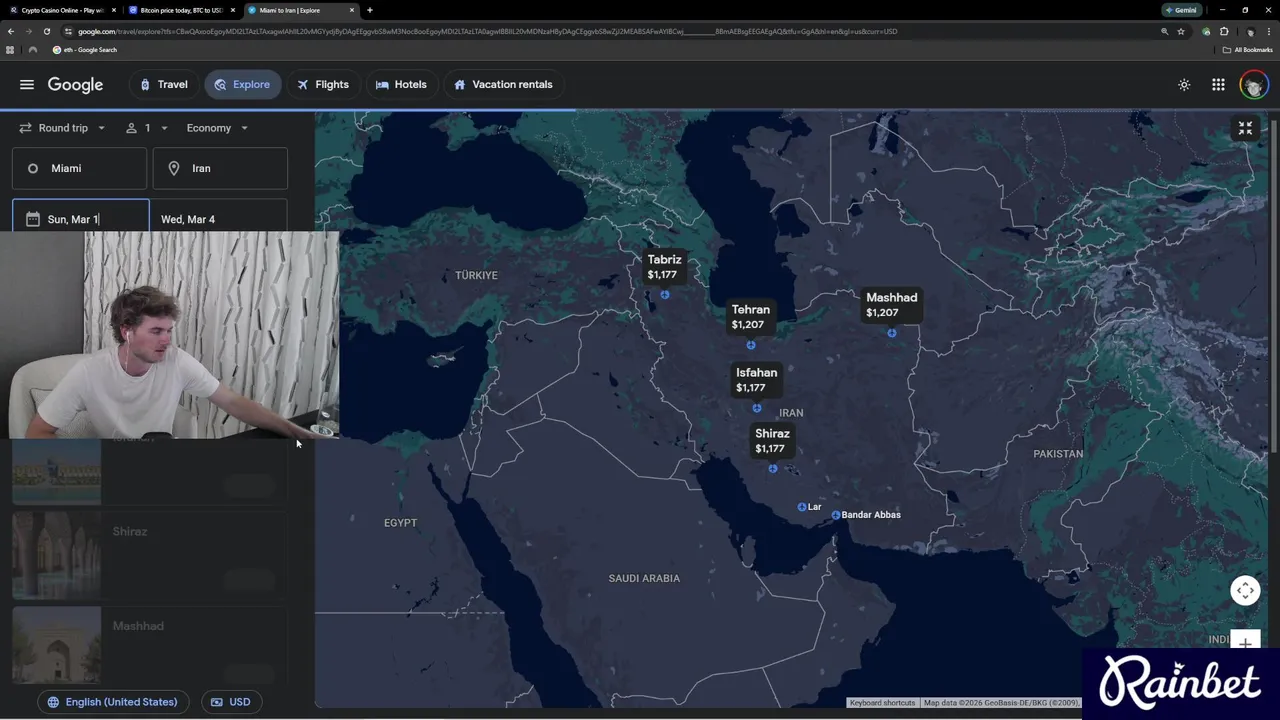Expand the Economy class dropdown

pos(217,128)
